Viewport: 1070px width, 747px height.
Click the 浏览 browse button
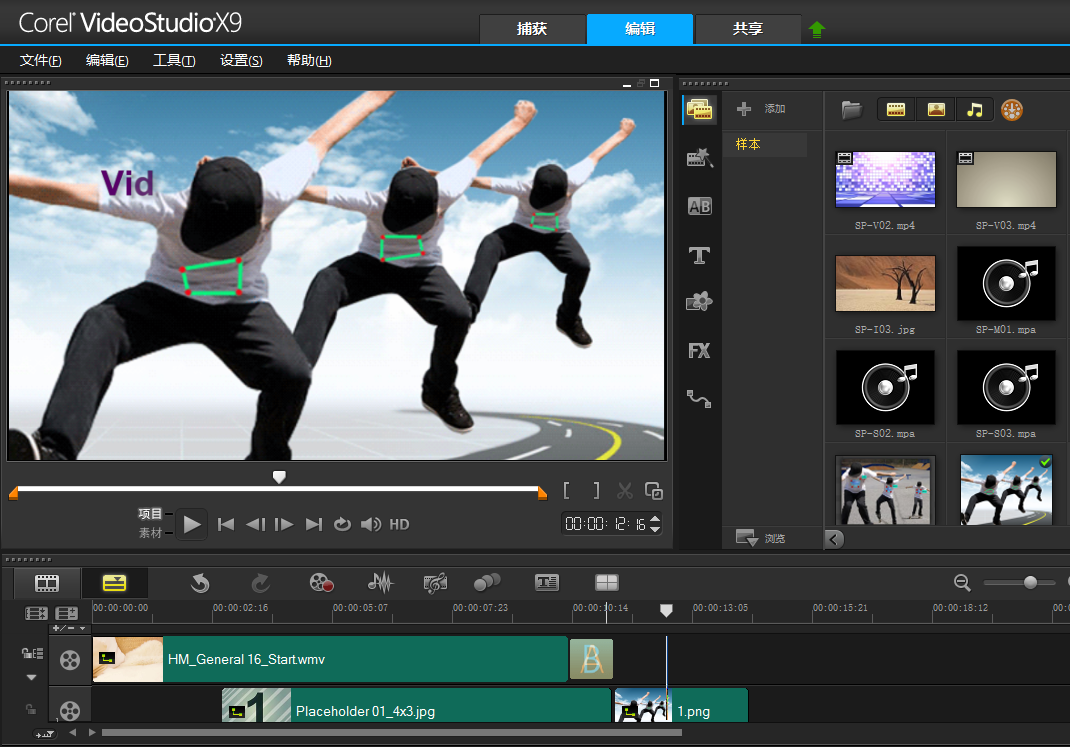pyautogui.click(x=762, y=538)
